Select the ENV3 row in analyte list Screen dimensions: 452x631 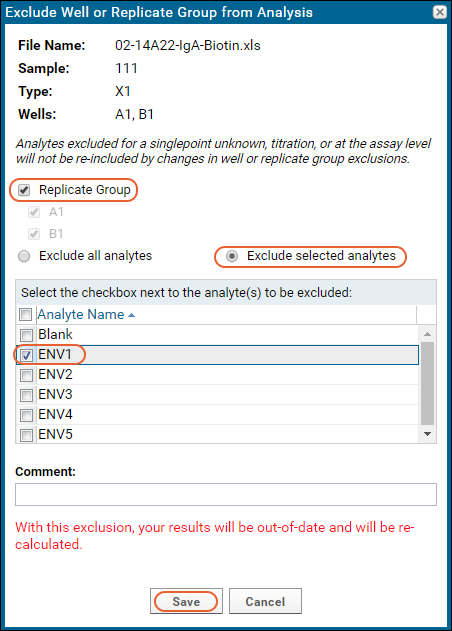[x=217, y=394]
